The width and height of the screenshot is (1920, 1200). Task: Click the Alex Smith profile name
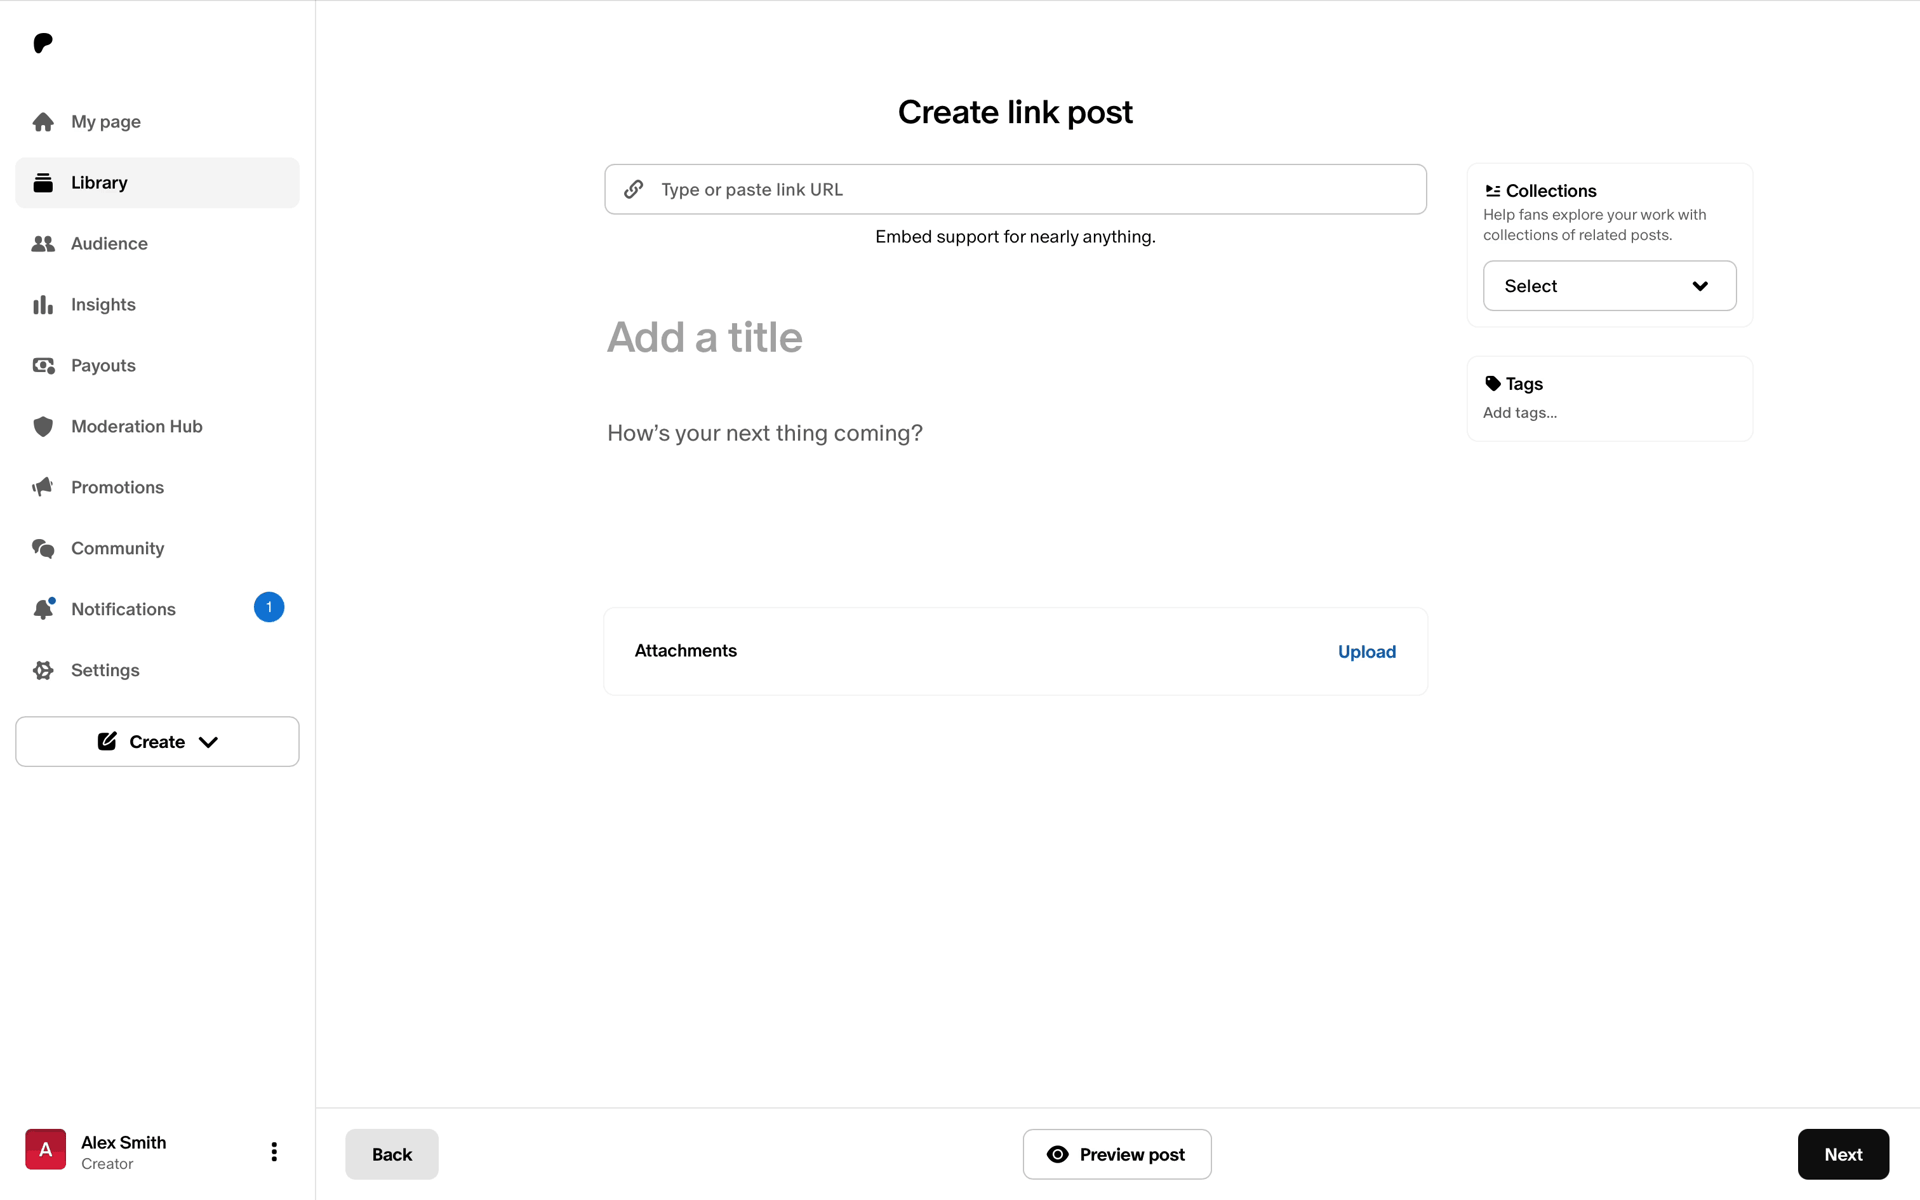coord(124,1143)
